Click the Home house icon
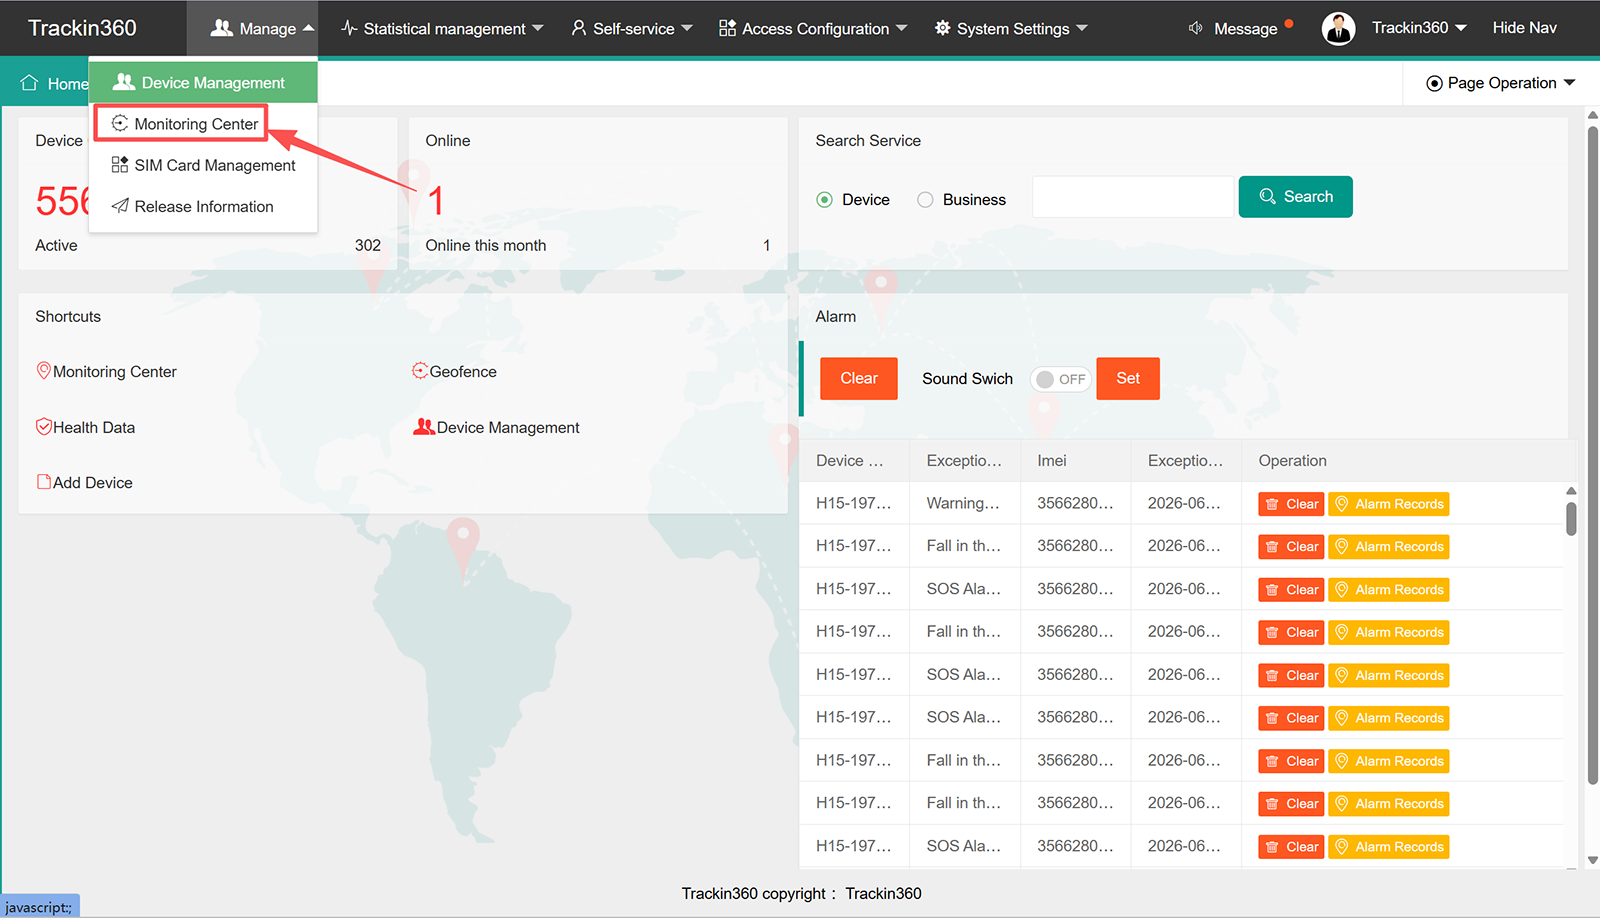This screenshot has width=1600, height=918. pos(29,83)
